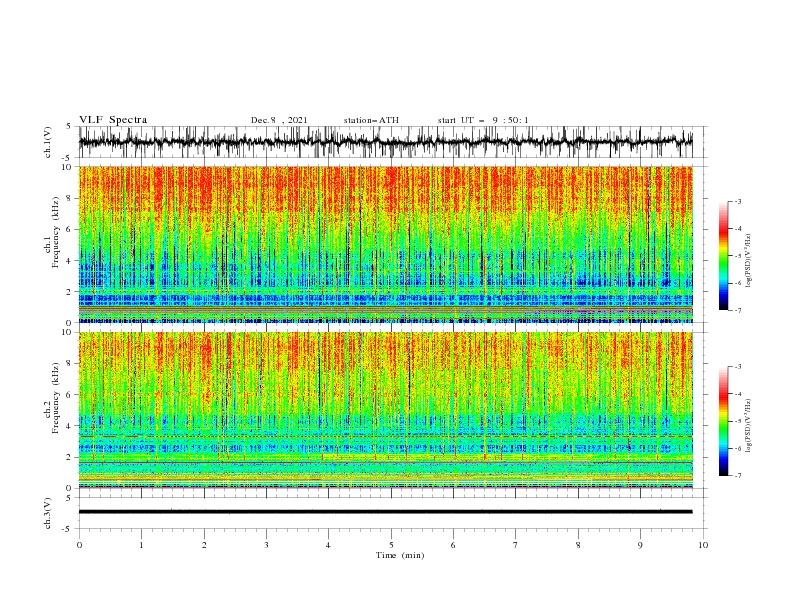
Task: Click the time axis tick label '10'
Action: click(x=703, y=545)
